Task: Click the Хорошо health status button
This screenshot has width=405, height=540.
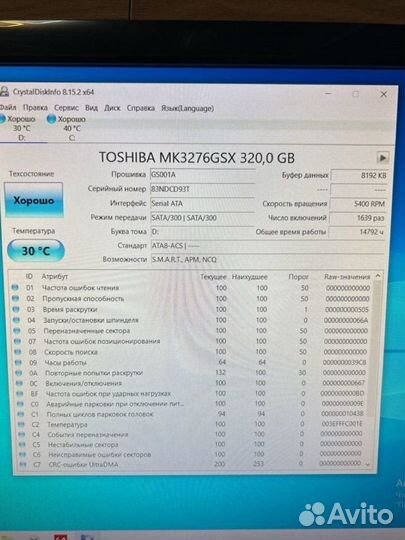Action: [x=34, y=200]
